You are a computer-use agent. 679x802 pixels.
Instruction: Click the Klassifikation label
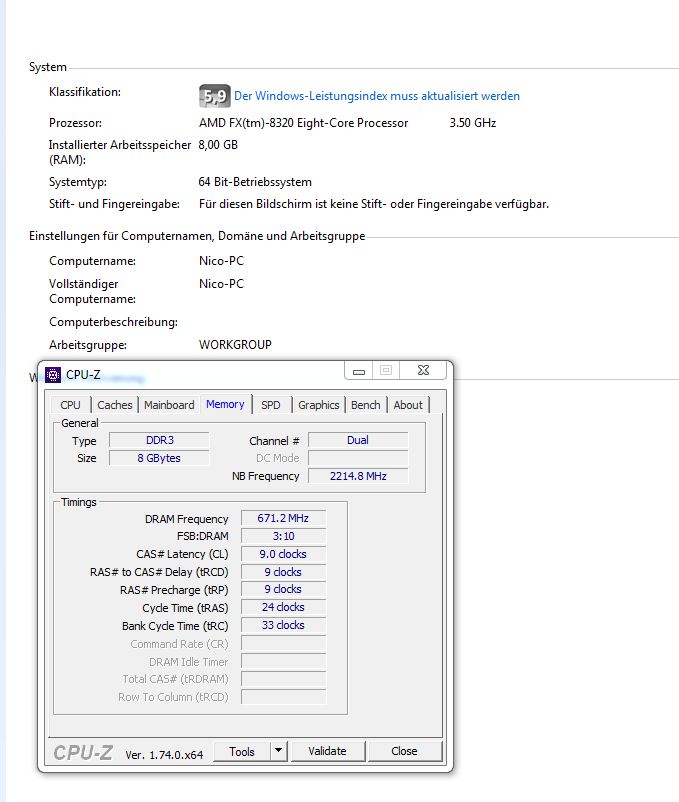[85, 92]
